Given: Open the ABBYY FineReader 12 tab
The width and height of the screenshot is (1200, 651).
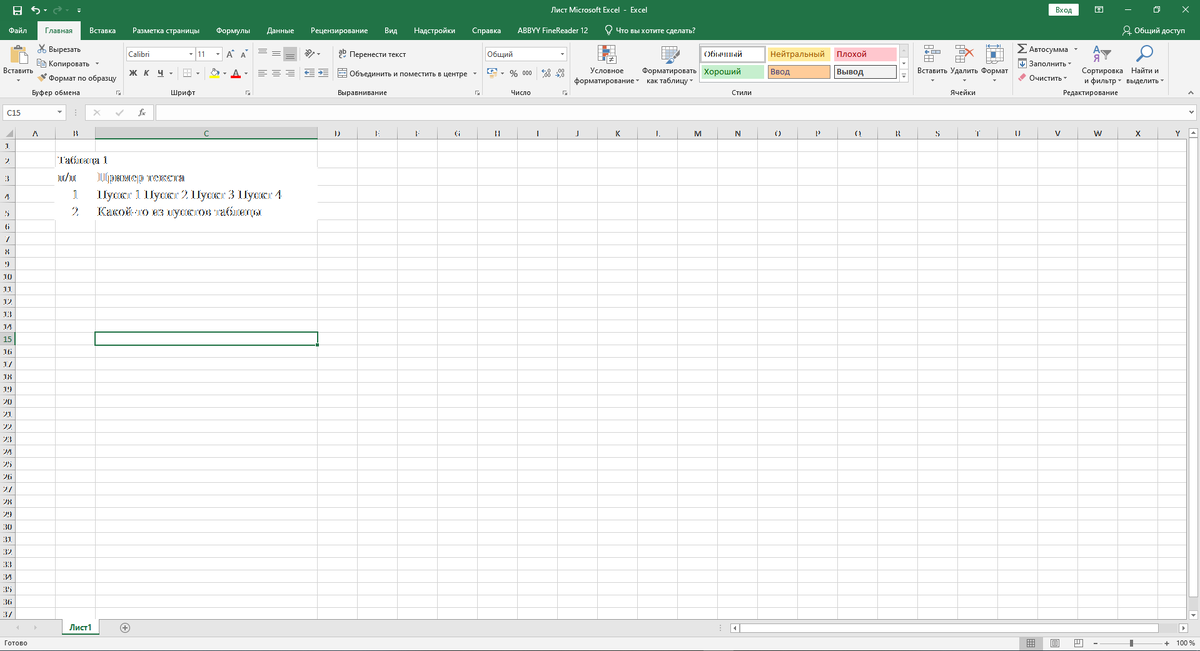Looking at the screenshot, I should 553,30.
